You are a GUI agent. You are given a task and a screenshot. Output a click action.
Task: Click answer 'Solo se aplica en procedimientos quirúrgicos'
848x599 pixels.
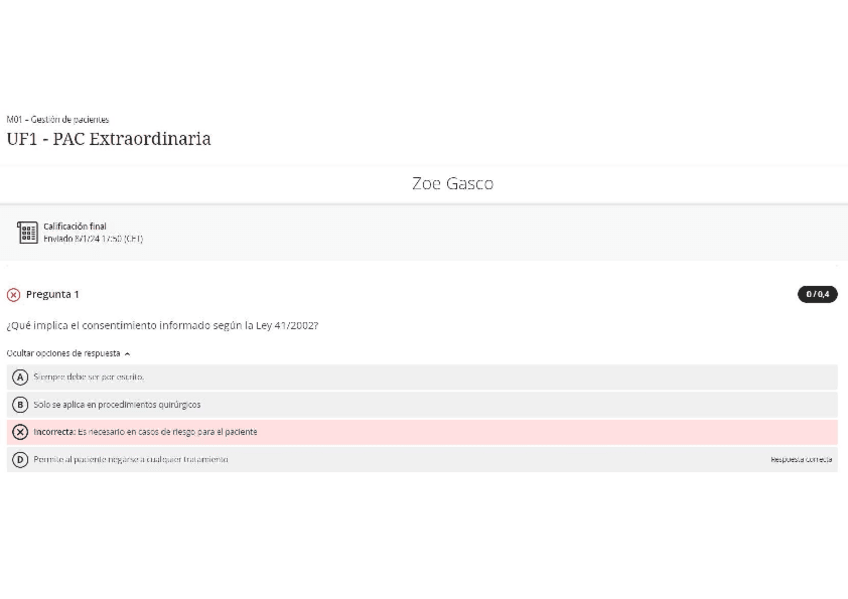tap(117, 405)
